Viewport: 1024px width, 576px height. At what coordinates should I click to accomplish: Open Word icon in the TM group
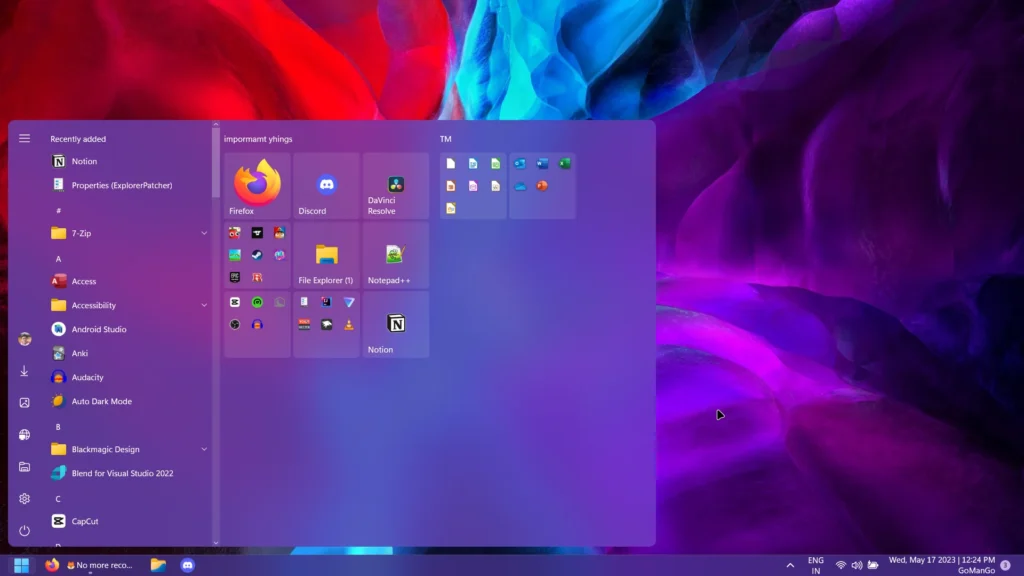[542, 164]
